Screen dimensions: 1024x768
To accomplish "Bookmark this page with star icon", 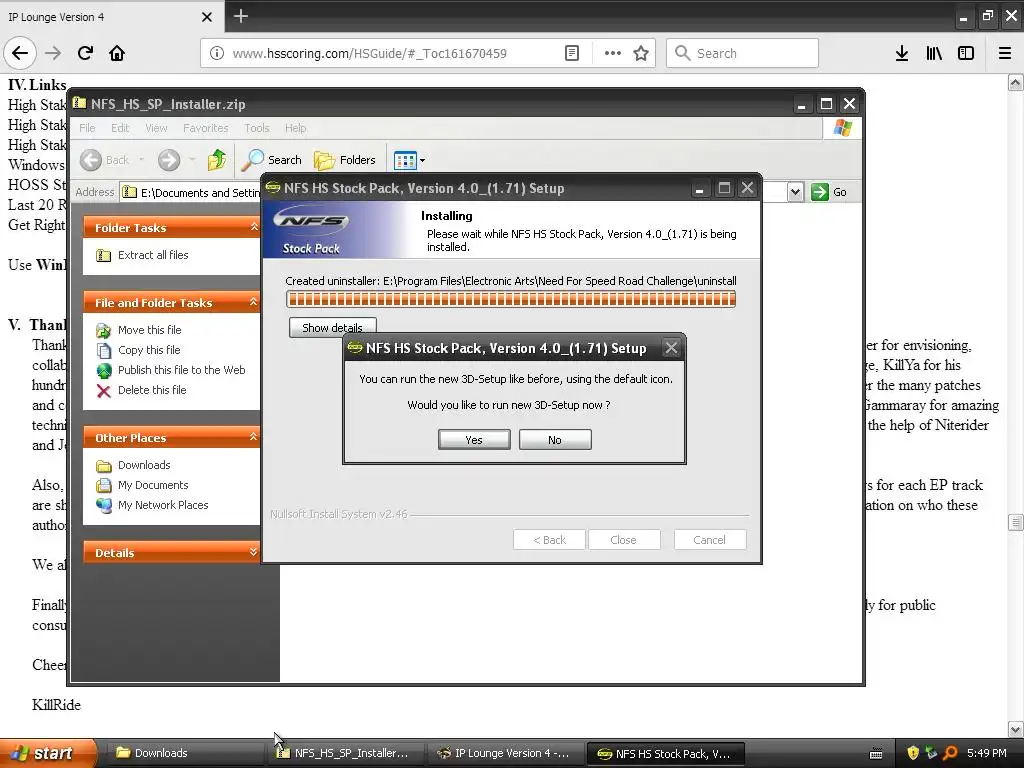I will pos(641,53).
